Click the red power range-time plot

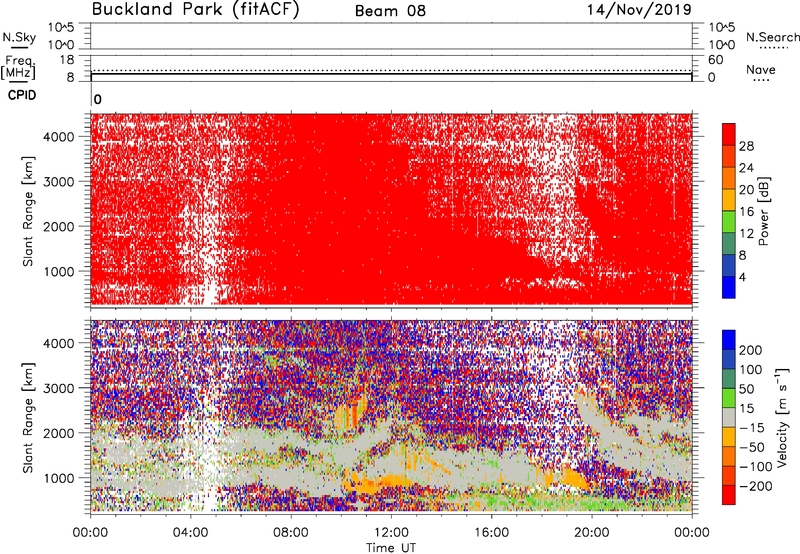click(x=391, y=210)
